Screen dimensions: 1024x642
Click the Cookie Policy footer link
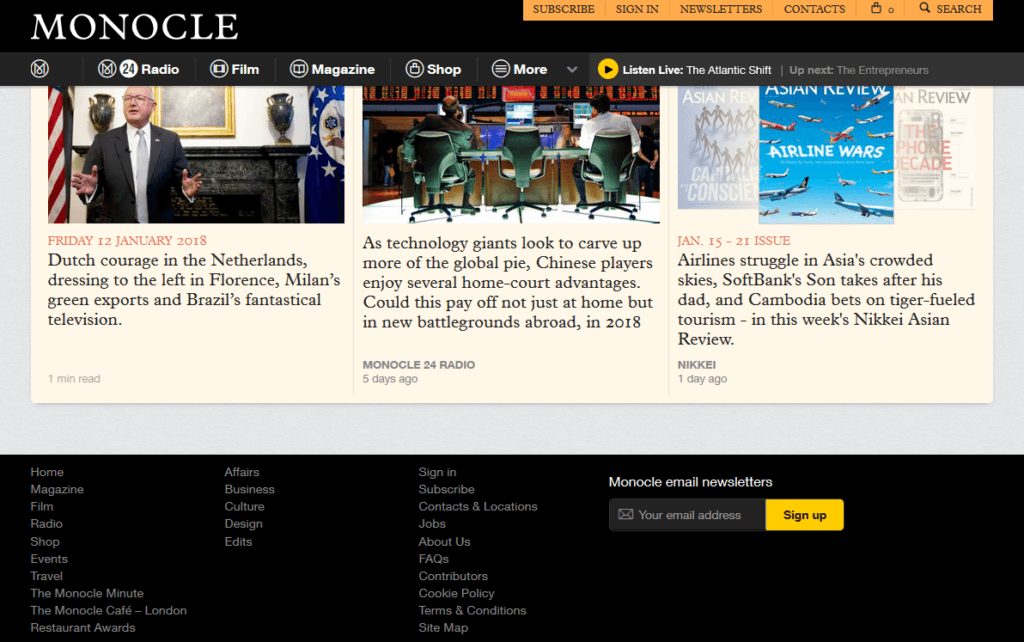(456, 593)
